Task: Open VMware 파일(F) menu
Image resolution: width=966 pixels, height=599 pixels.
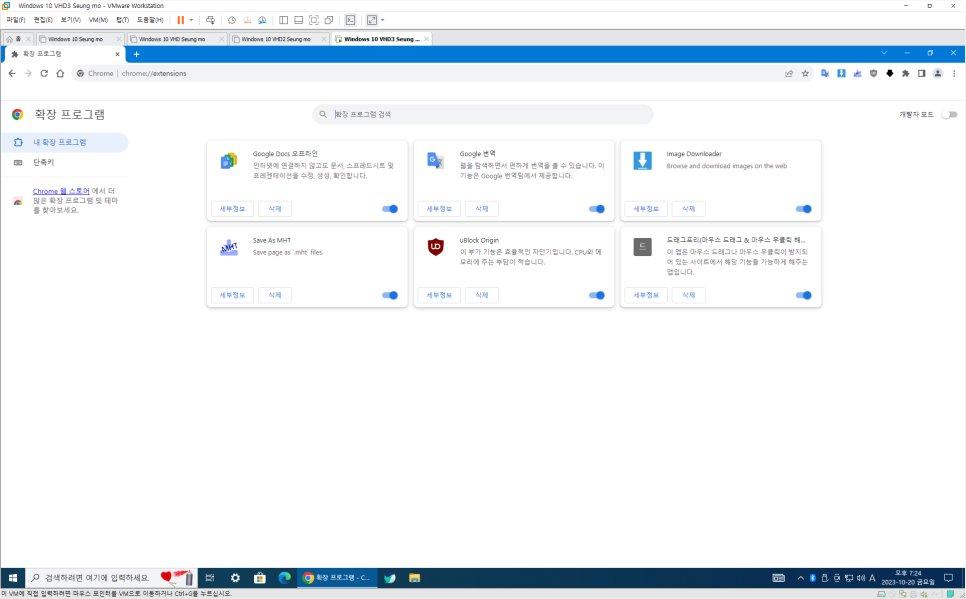Action: pos(15,20)
